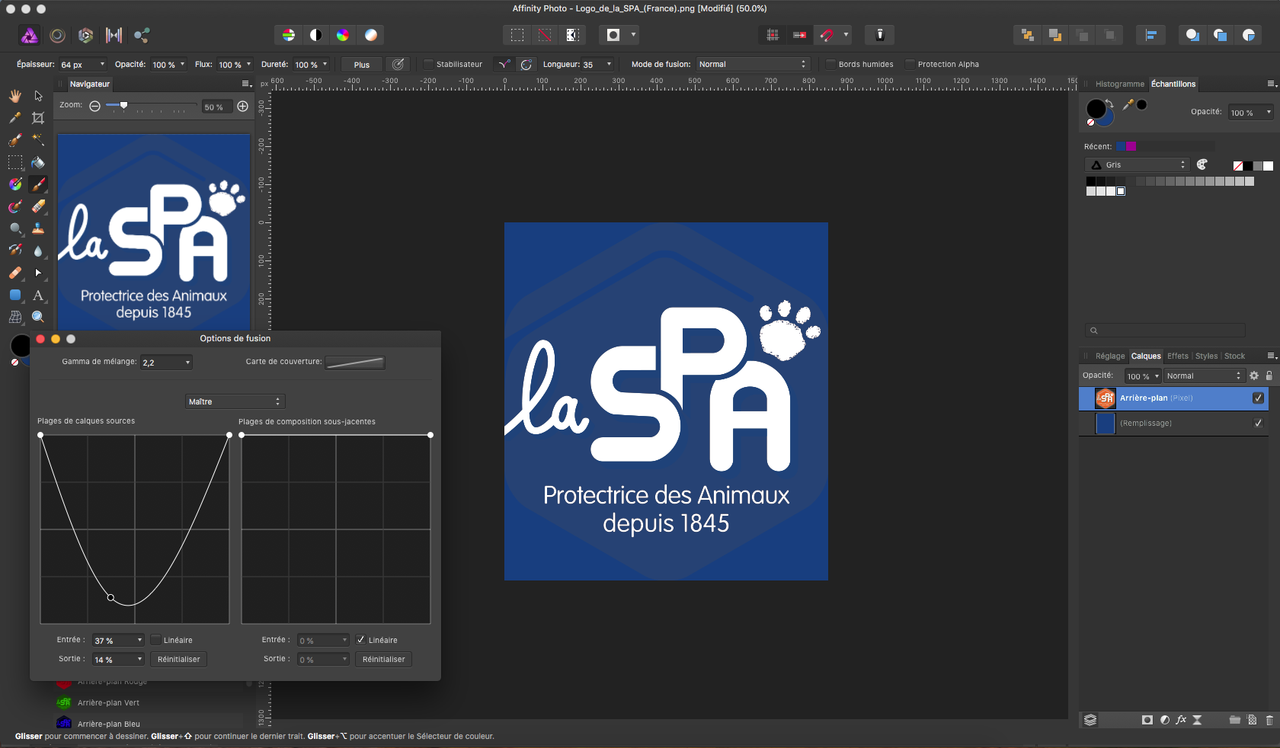
Task: Switch to the Liquify persona
Action: tap(58, 35)
